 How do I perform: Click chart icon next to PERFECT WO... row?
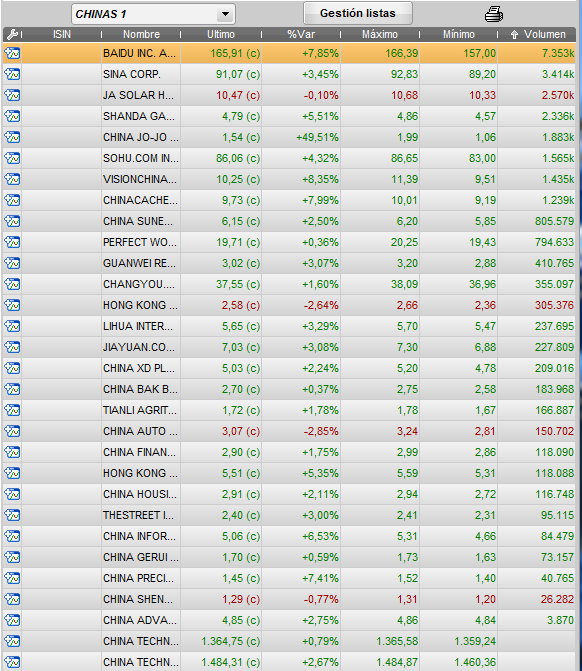12,242
